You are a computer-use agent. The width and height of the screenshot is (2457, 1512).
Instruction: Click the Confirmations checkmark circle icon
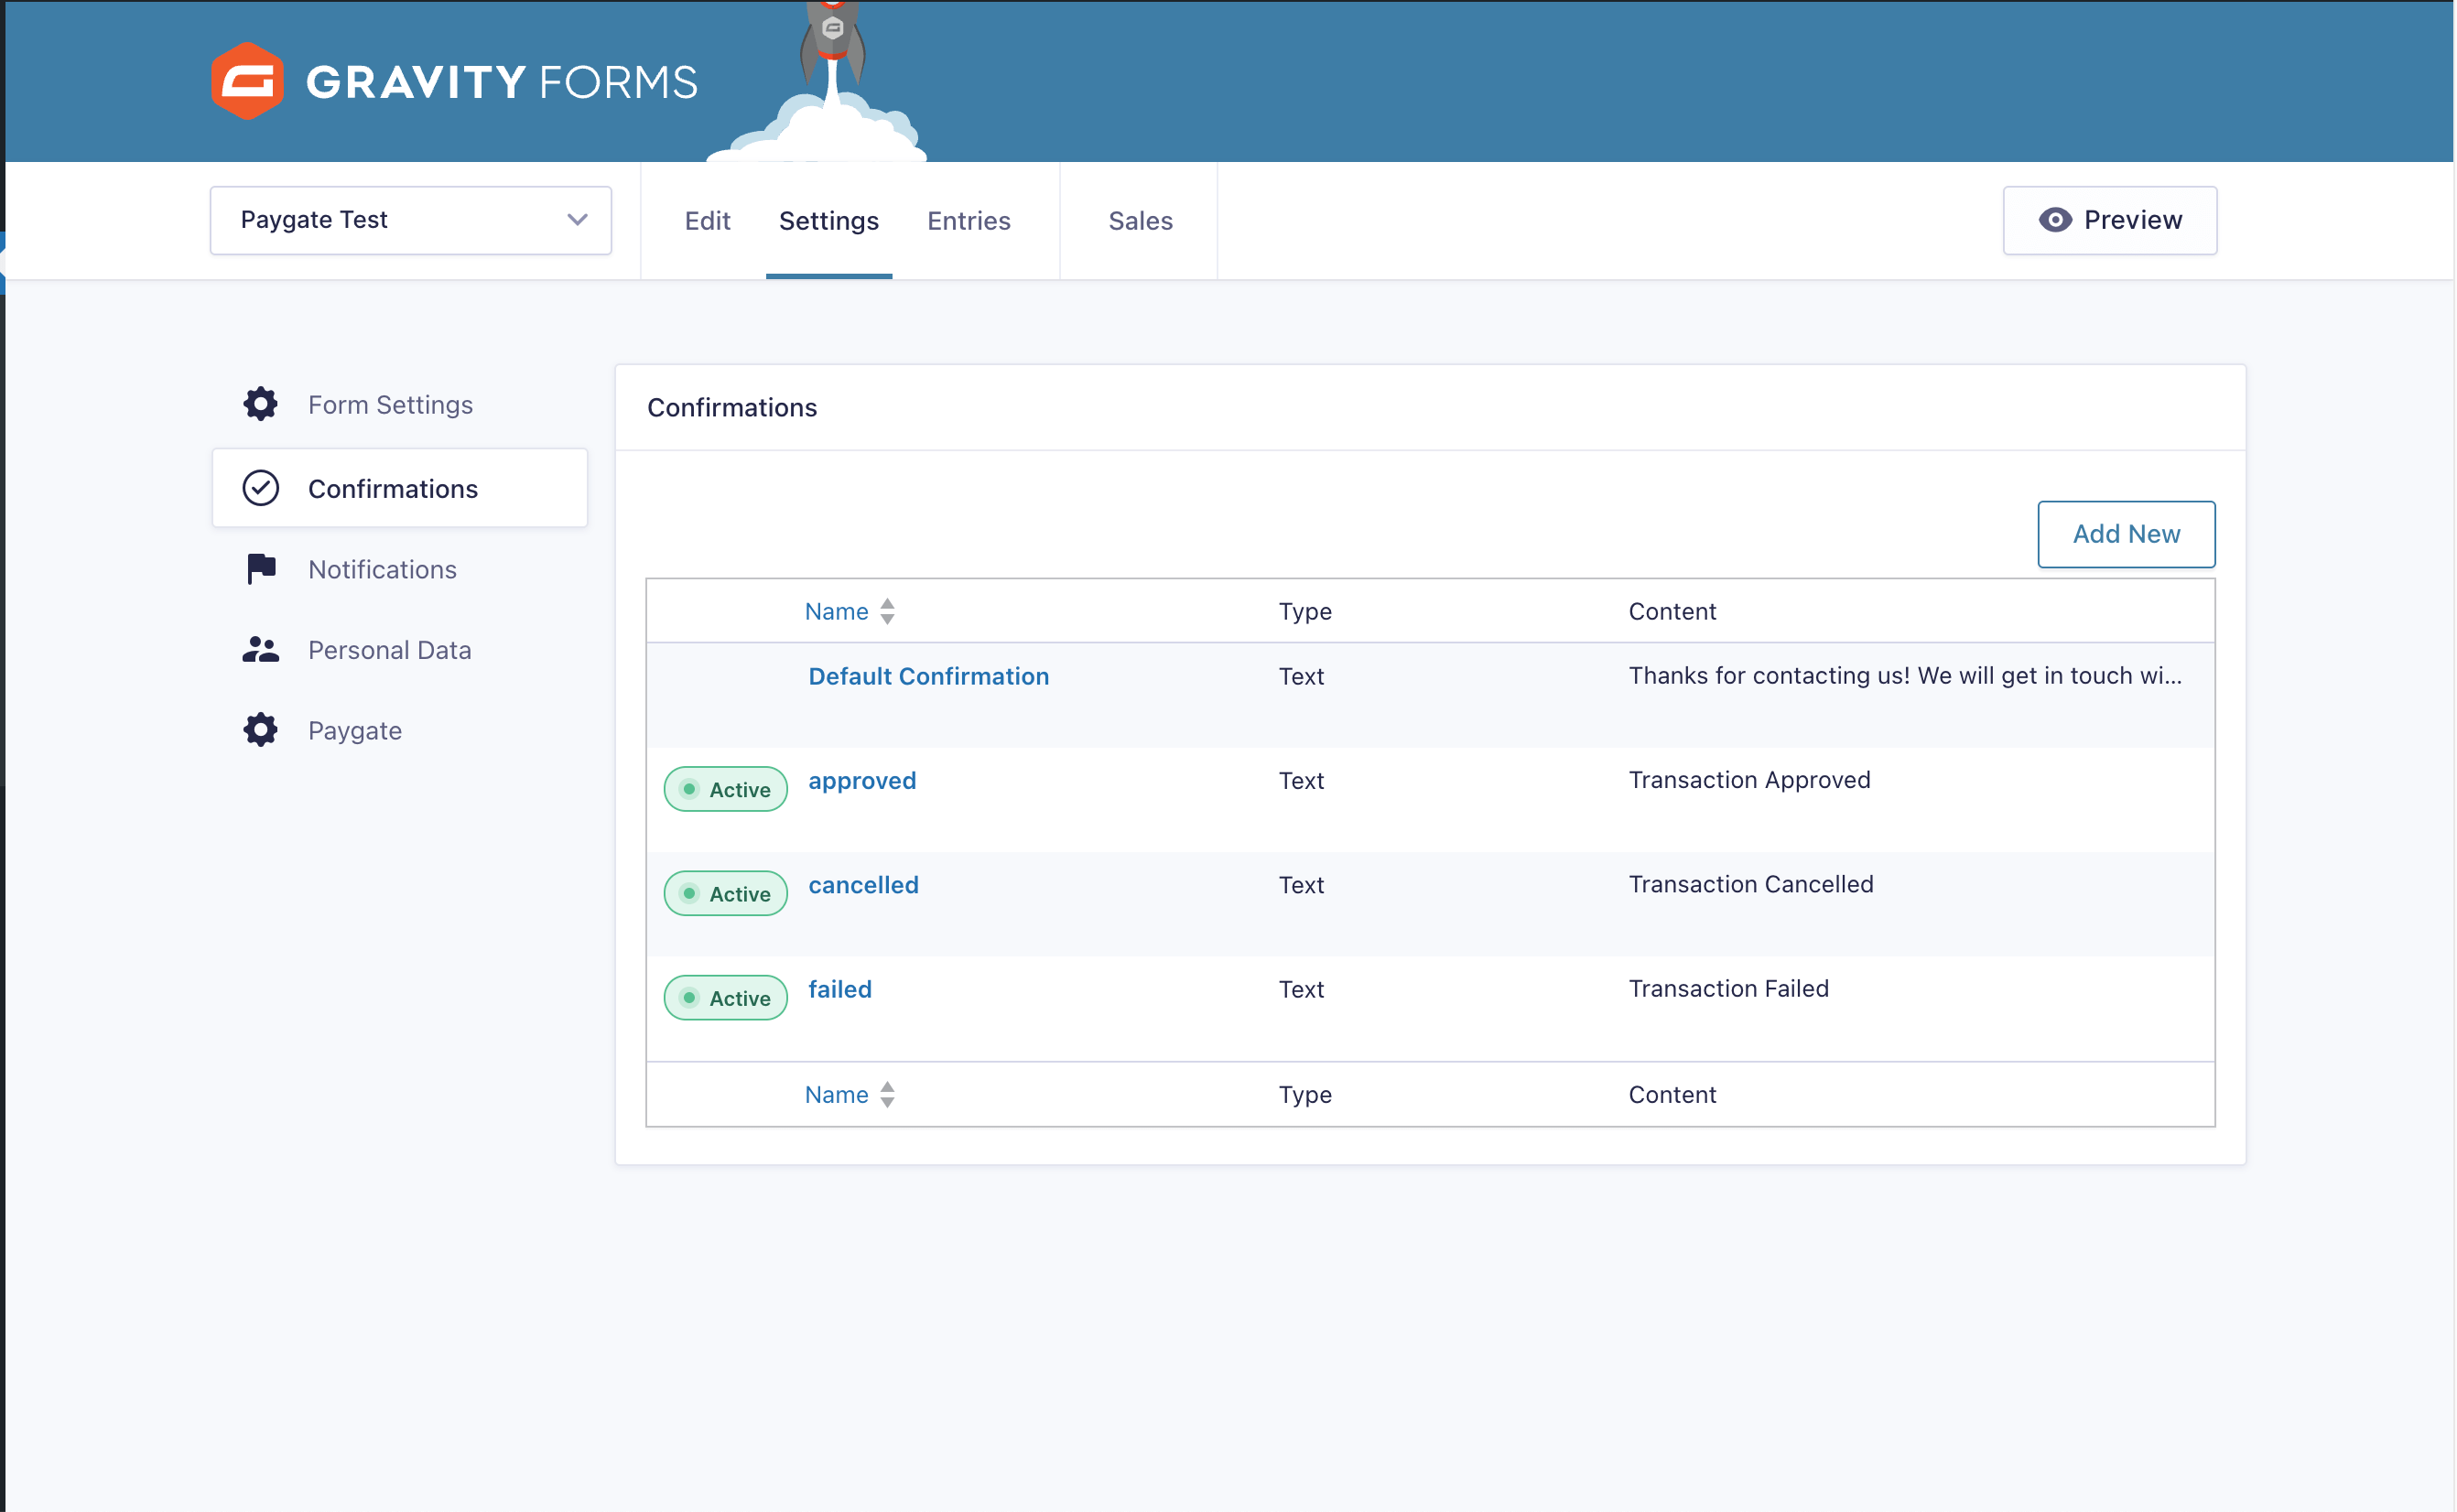pos(261,488)
